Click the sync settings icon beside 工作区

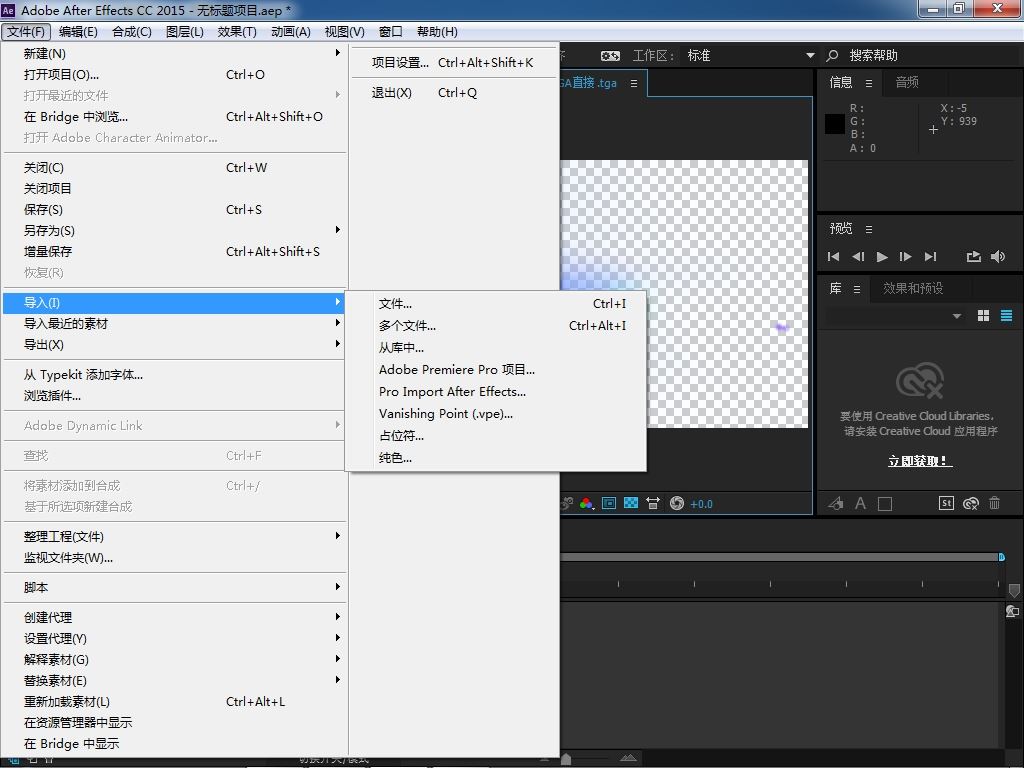610,56
